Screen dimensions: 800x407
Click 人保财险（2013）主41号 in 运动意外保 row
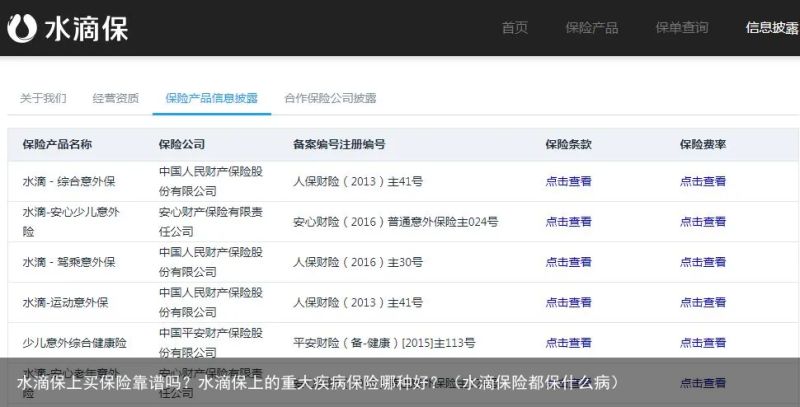(358, 302)
